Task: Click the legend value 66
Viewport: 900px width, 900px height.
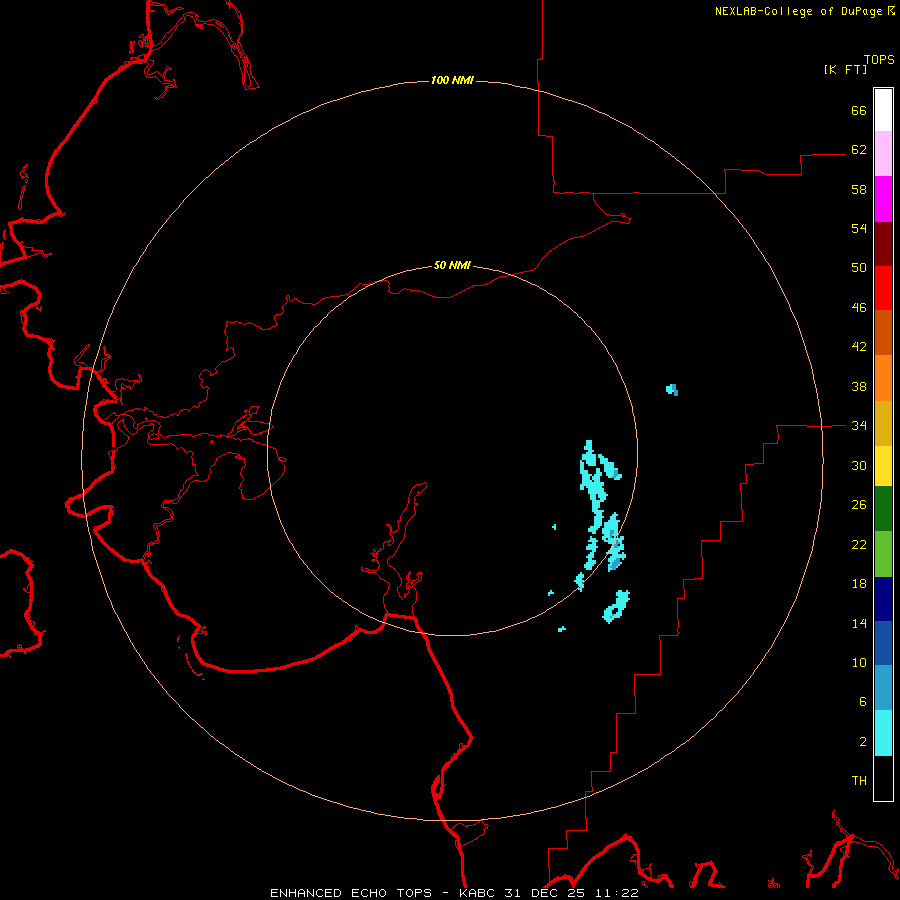Action: (859, 110)
